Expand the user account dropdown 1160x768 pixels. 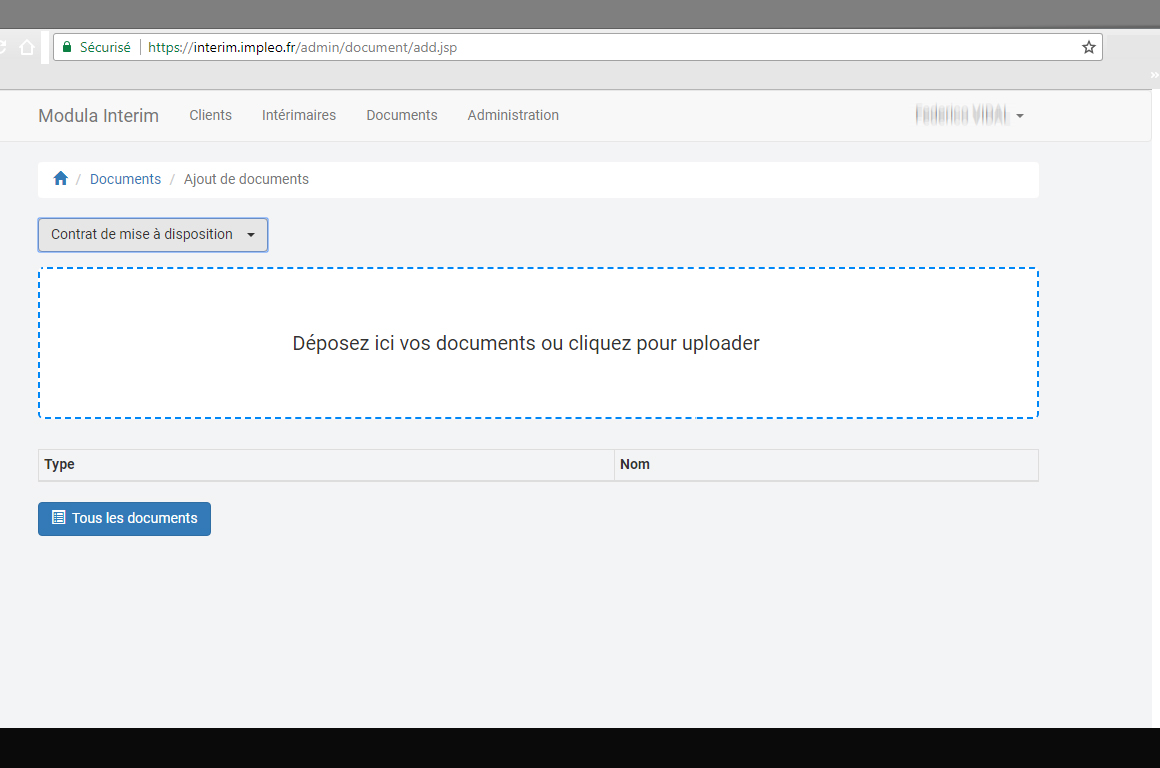(x=968, y=116)
